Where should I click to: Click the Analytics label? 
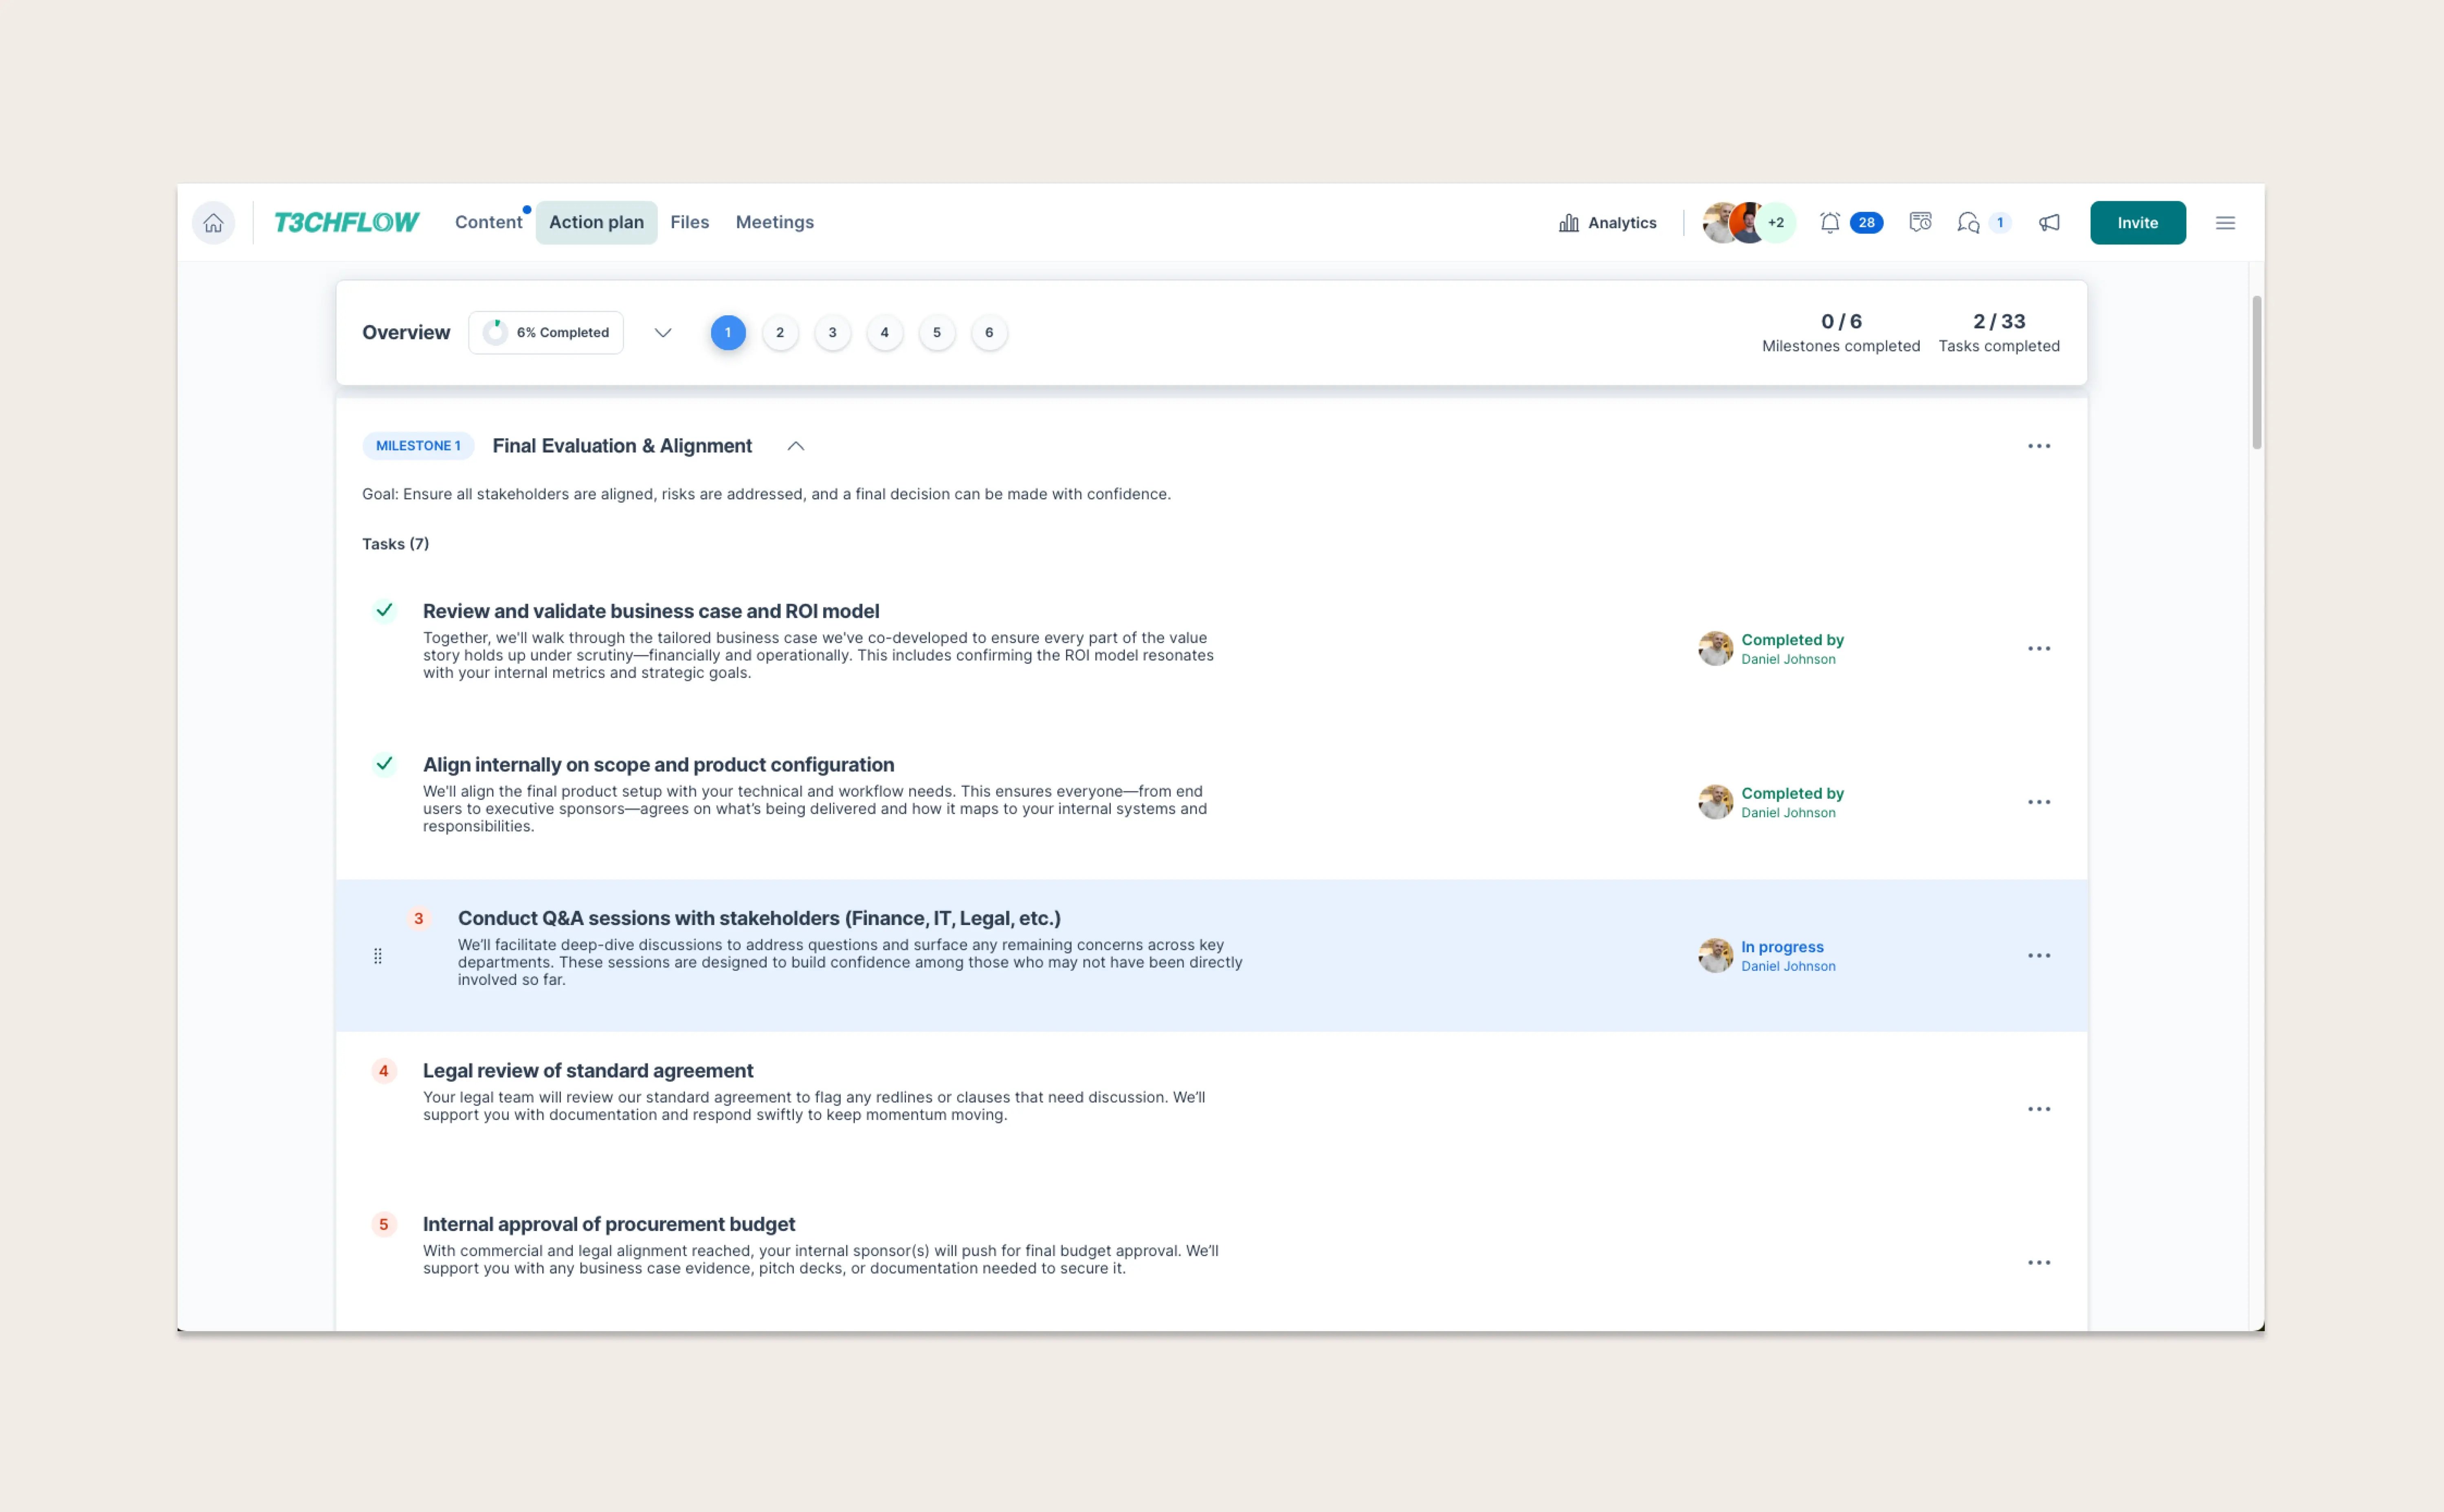(x=1622, y=223)
